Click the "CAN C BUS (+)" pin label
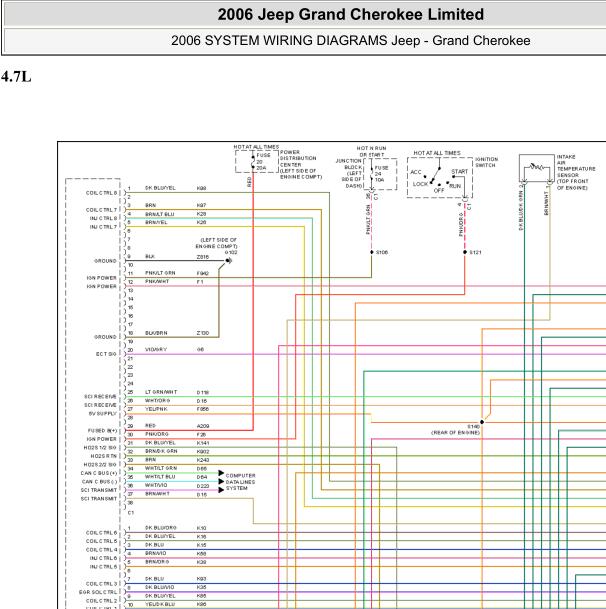Screen dimensions: 606x609 pos(99,473)
